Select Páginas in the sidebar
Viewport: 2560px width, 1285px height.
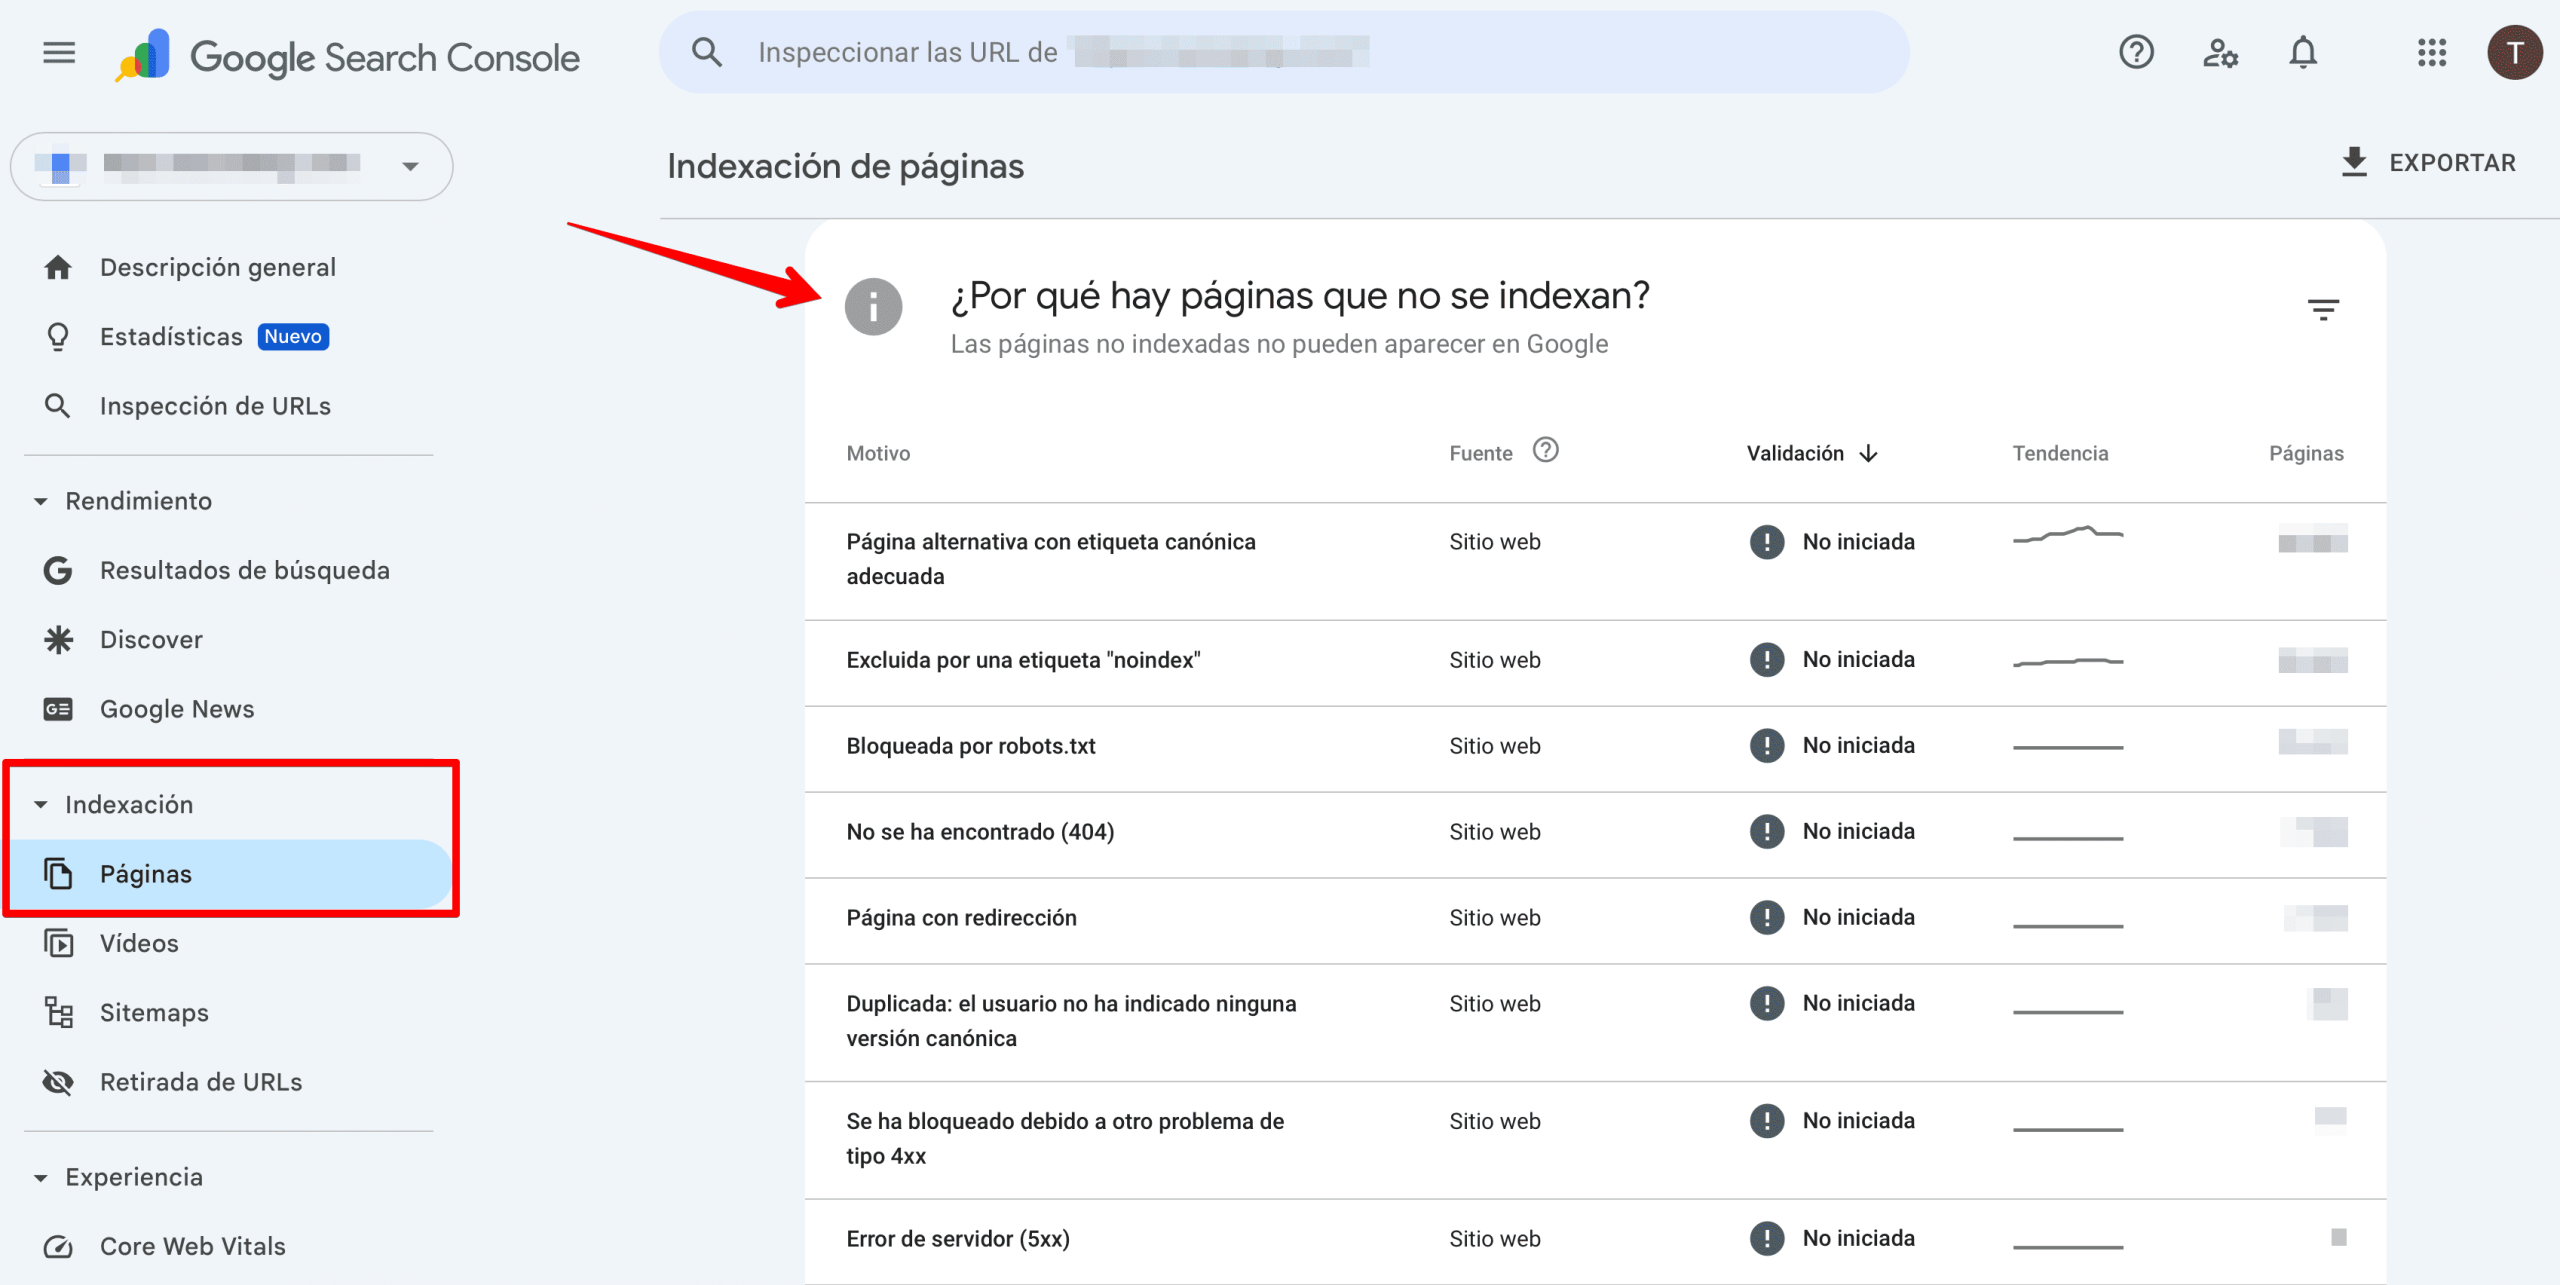click(x=230, y=874)
